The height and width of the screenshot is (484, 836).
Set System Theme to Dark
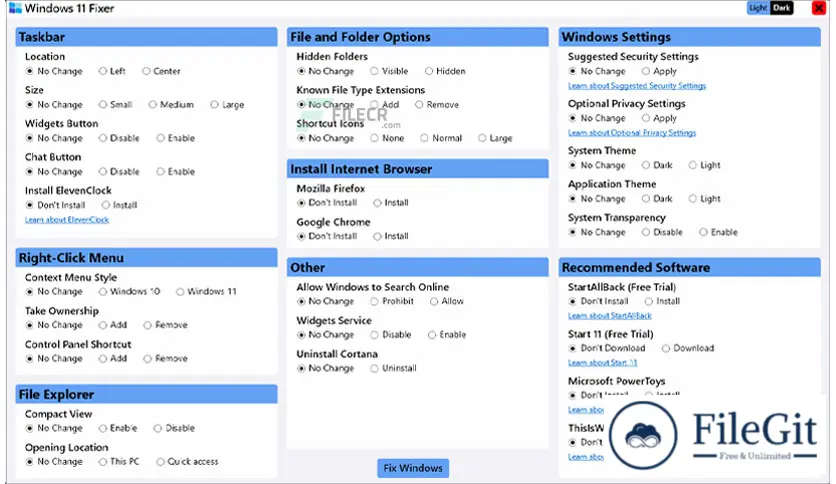tap(657, 165)
